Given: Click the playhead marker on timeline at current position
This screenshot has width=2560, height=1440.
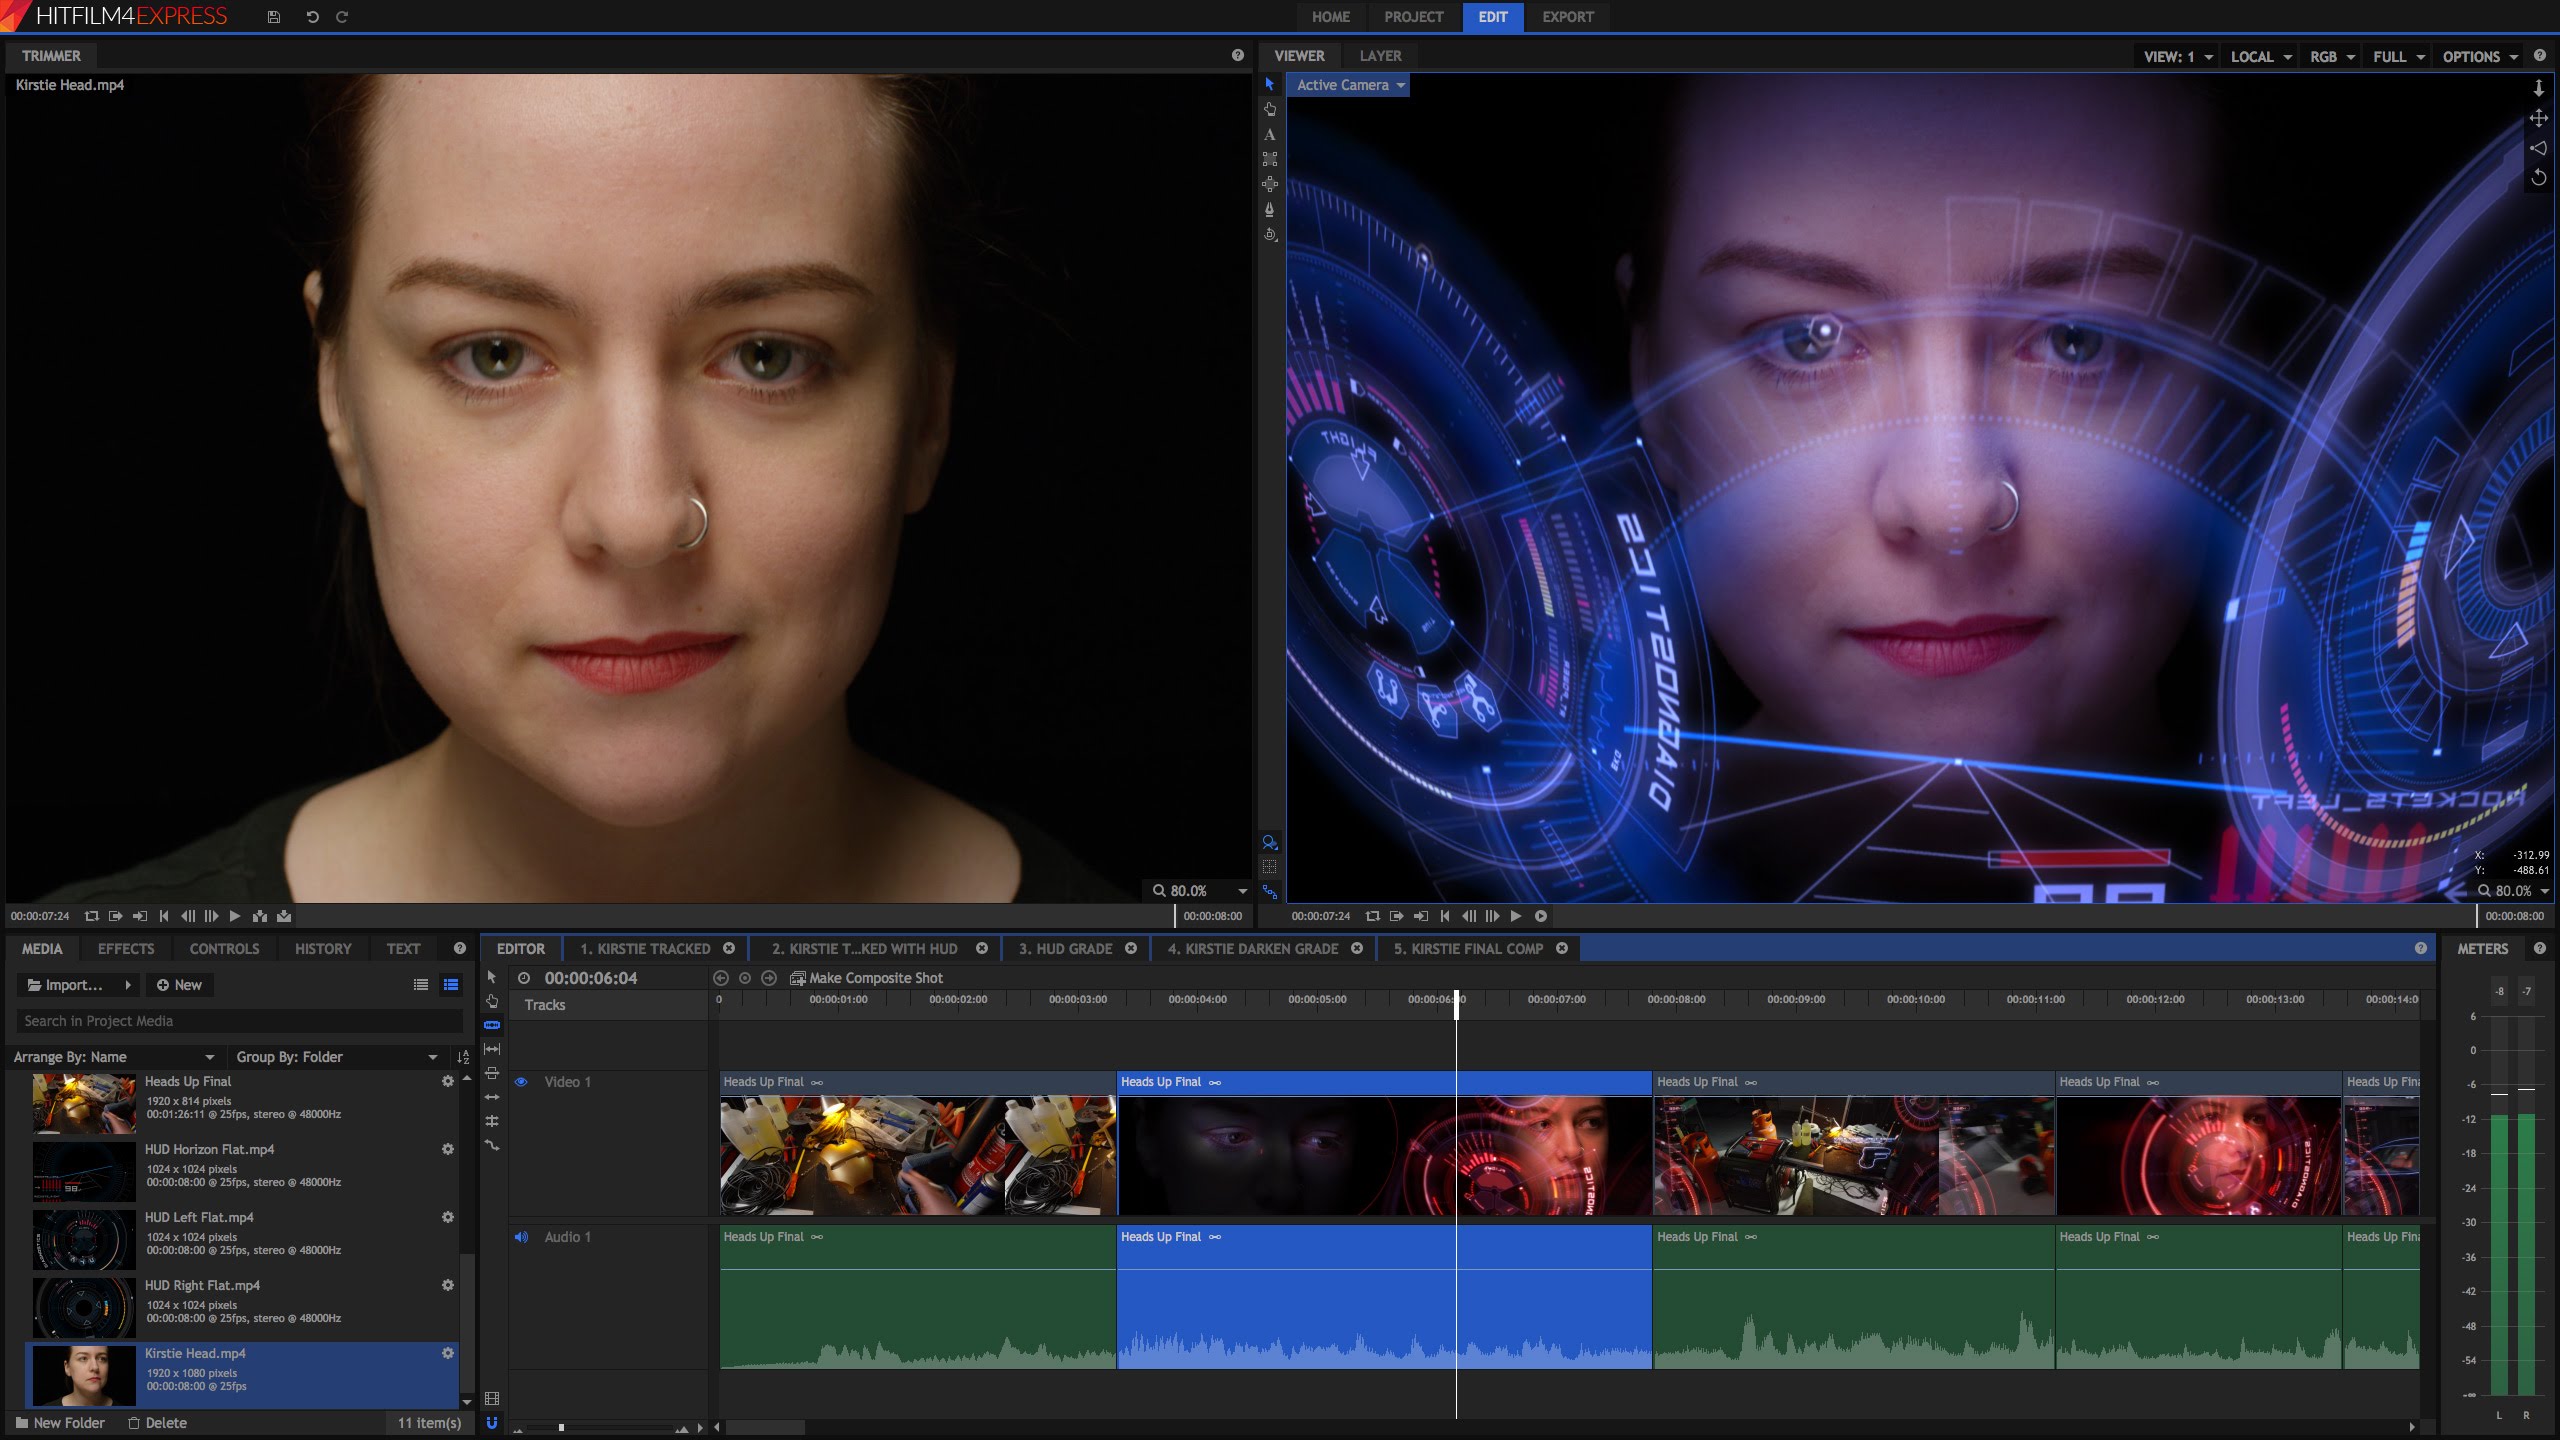Looking at the screenshot, I should pyautogui.click(x=1456, y=999).
